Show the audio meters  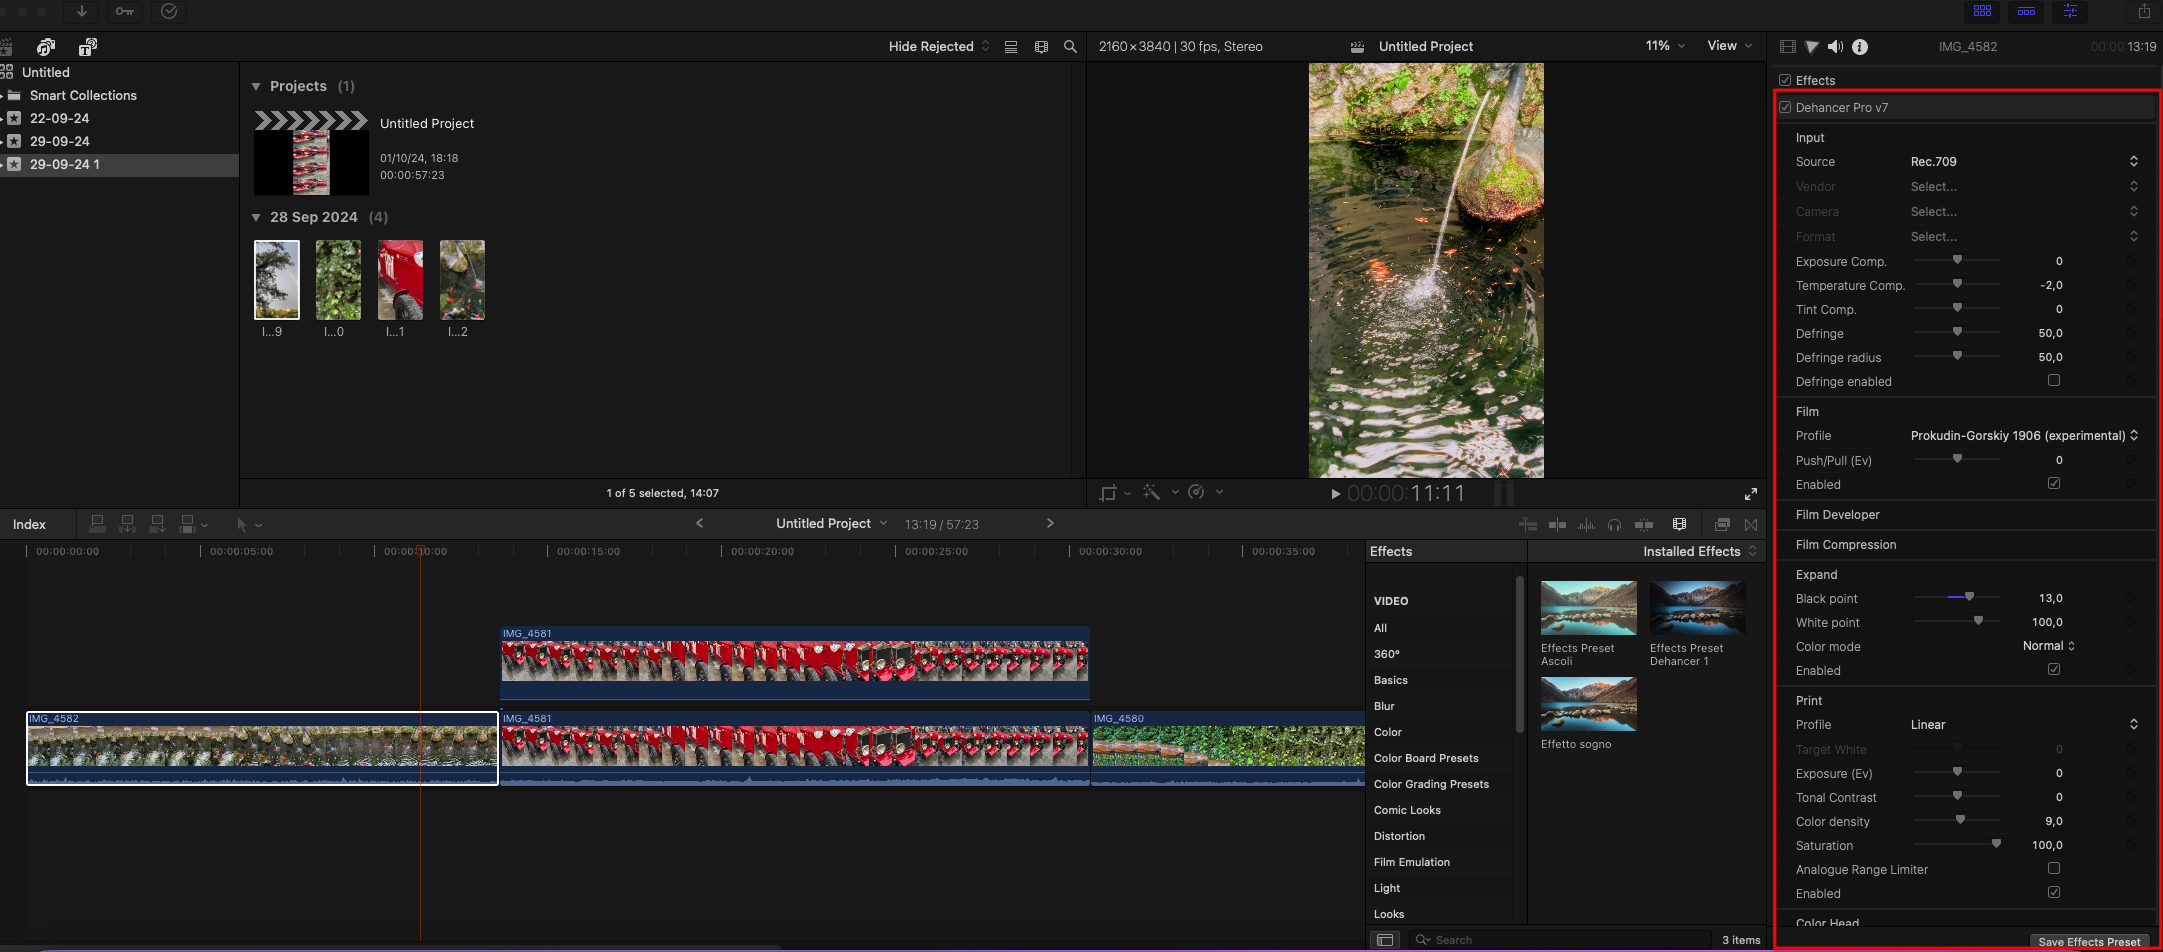click(x=1586, y=524)
